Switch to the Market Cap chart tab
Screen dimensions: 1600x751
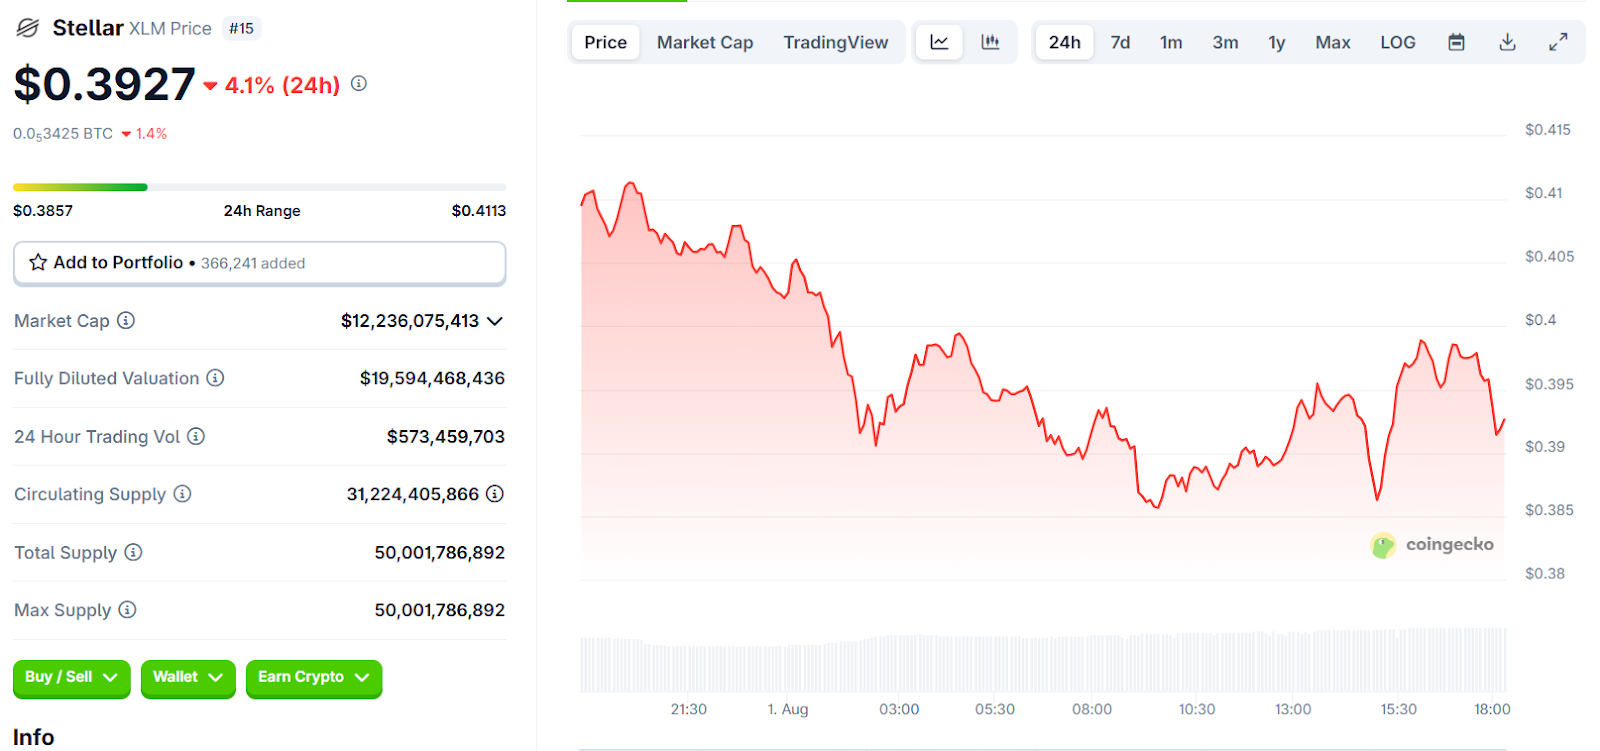pyautogui.click(x=704, y=42)
